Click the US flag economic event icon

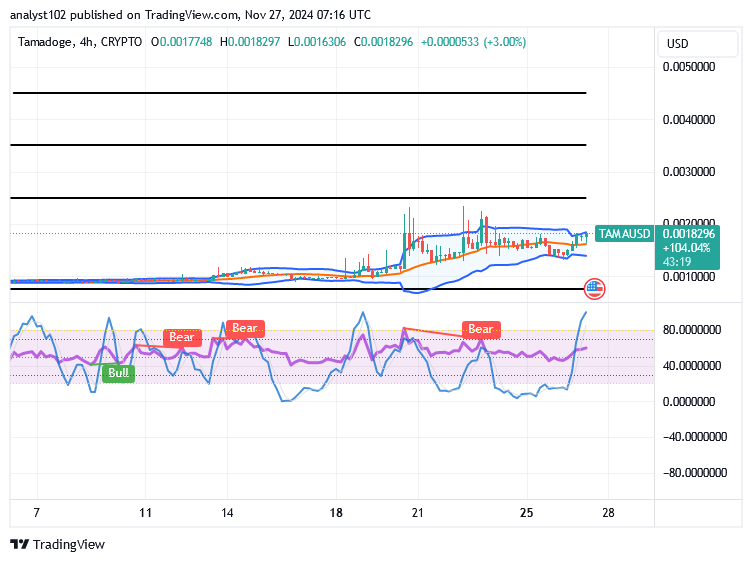point(595,289)
